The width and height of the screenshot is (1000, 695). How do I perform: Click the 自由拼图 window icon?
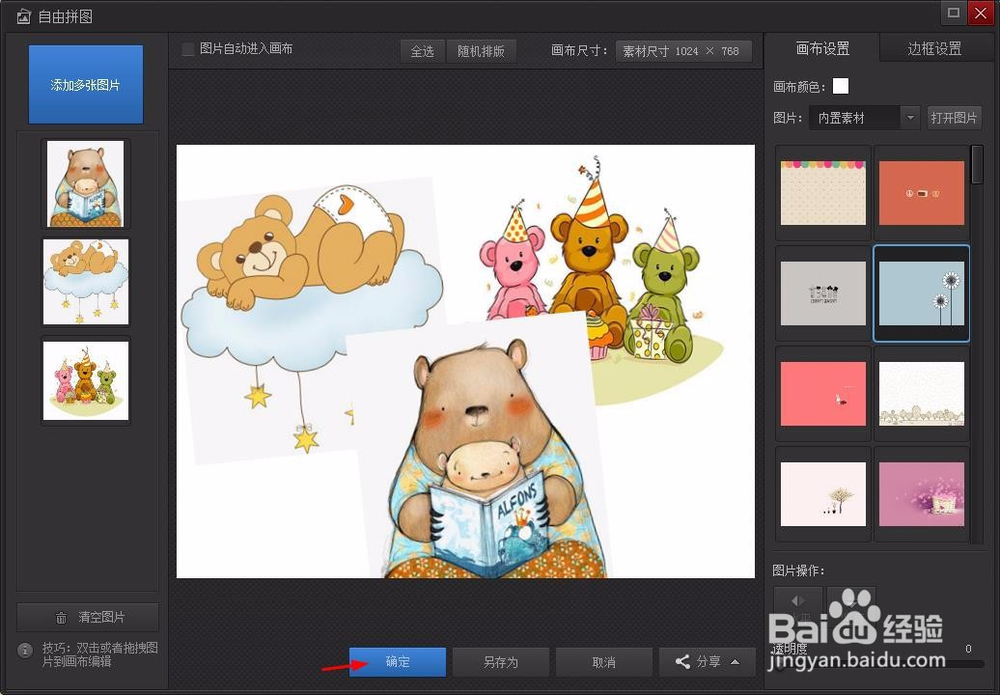pos(24,16)
